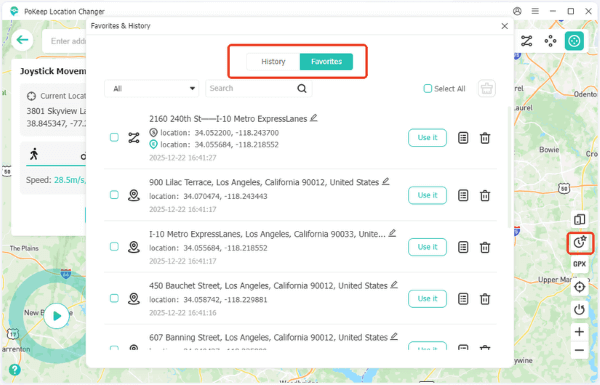Viewport: 600px width, 385px height.
Task: Edit name of 607 Banning Street entry
Action: coord(394,336)
